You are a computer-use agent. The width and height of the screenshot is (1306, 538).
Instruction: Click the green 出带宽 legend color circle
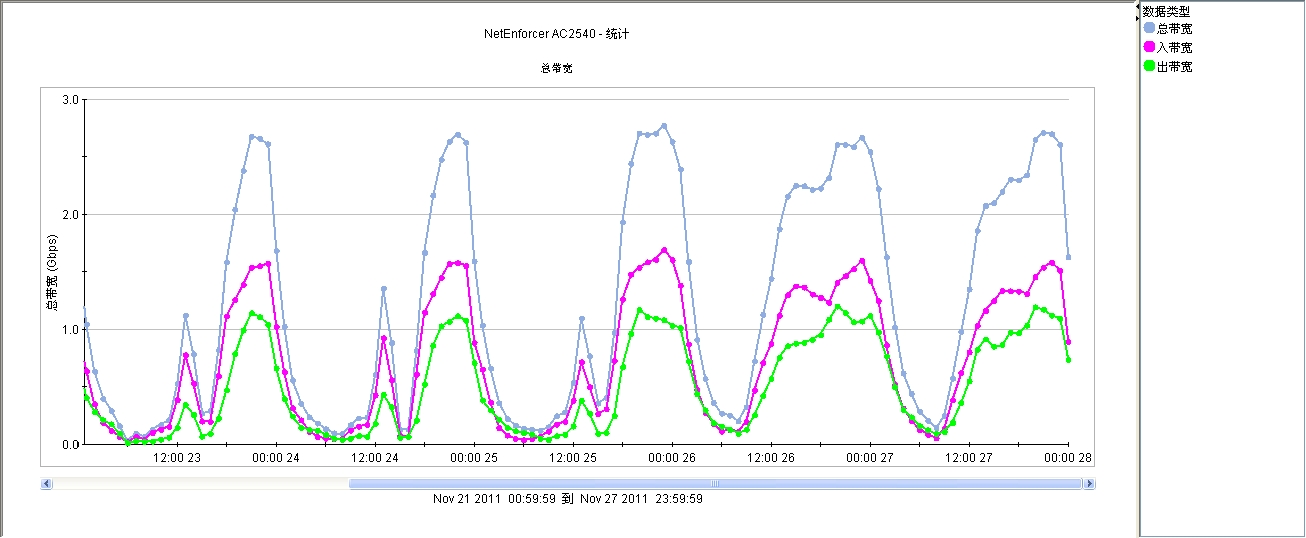point(1149,66)
